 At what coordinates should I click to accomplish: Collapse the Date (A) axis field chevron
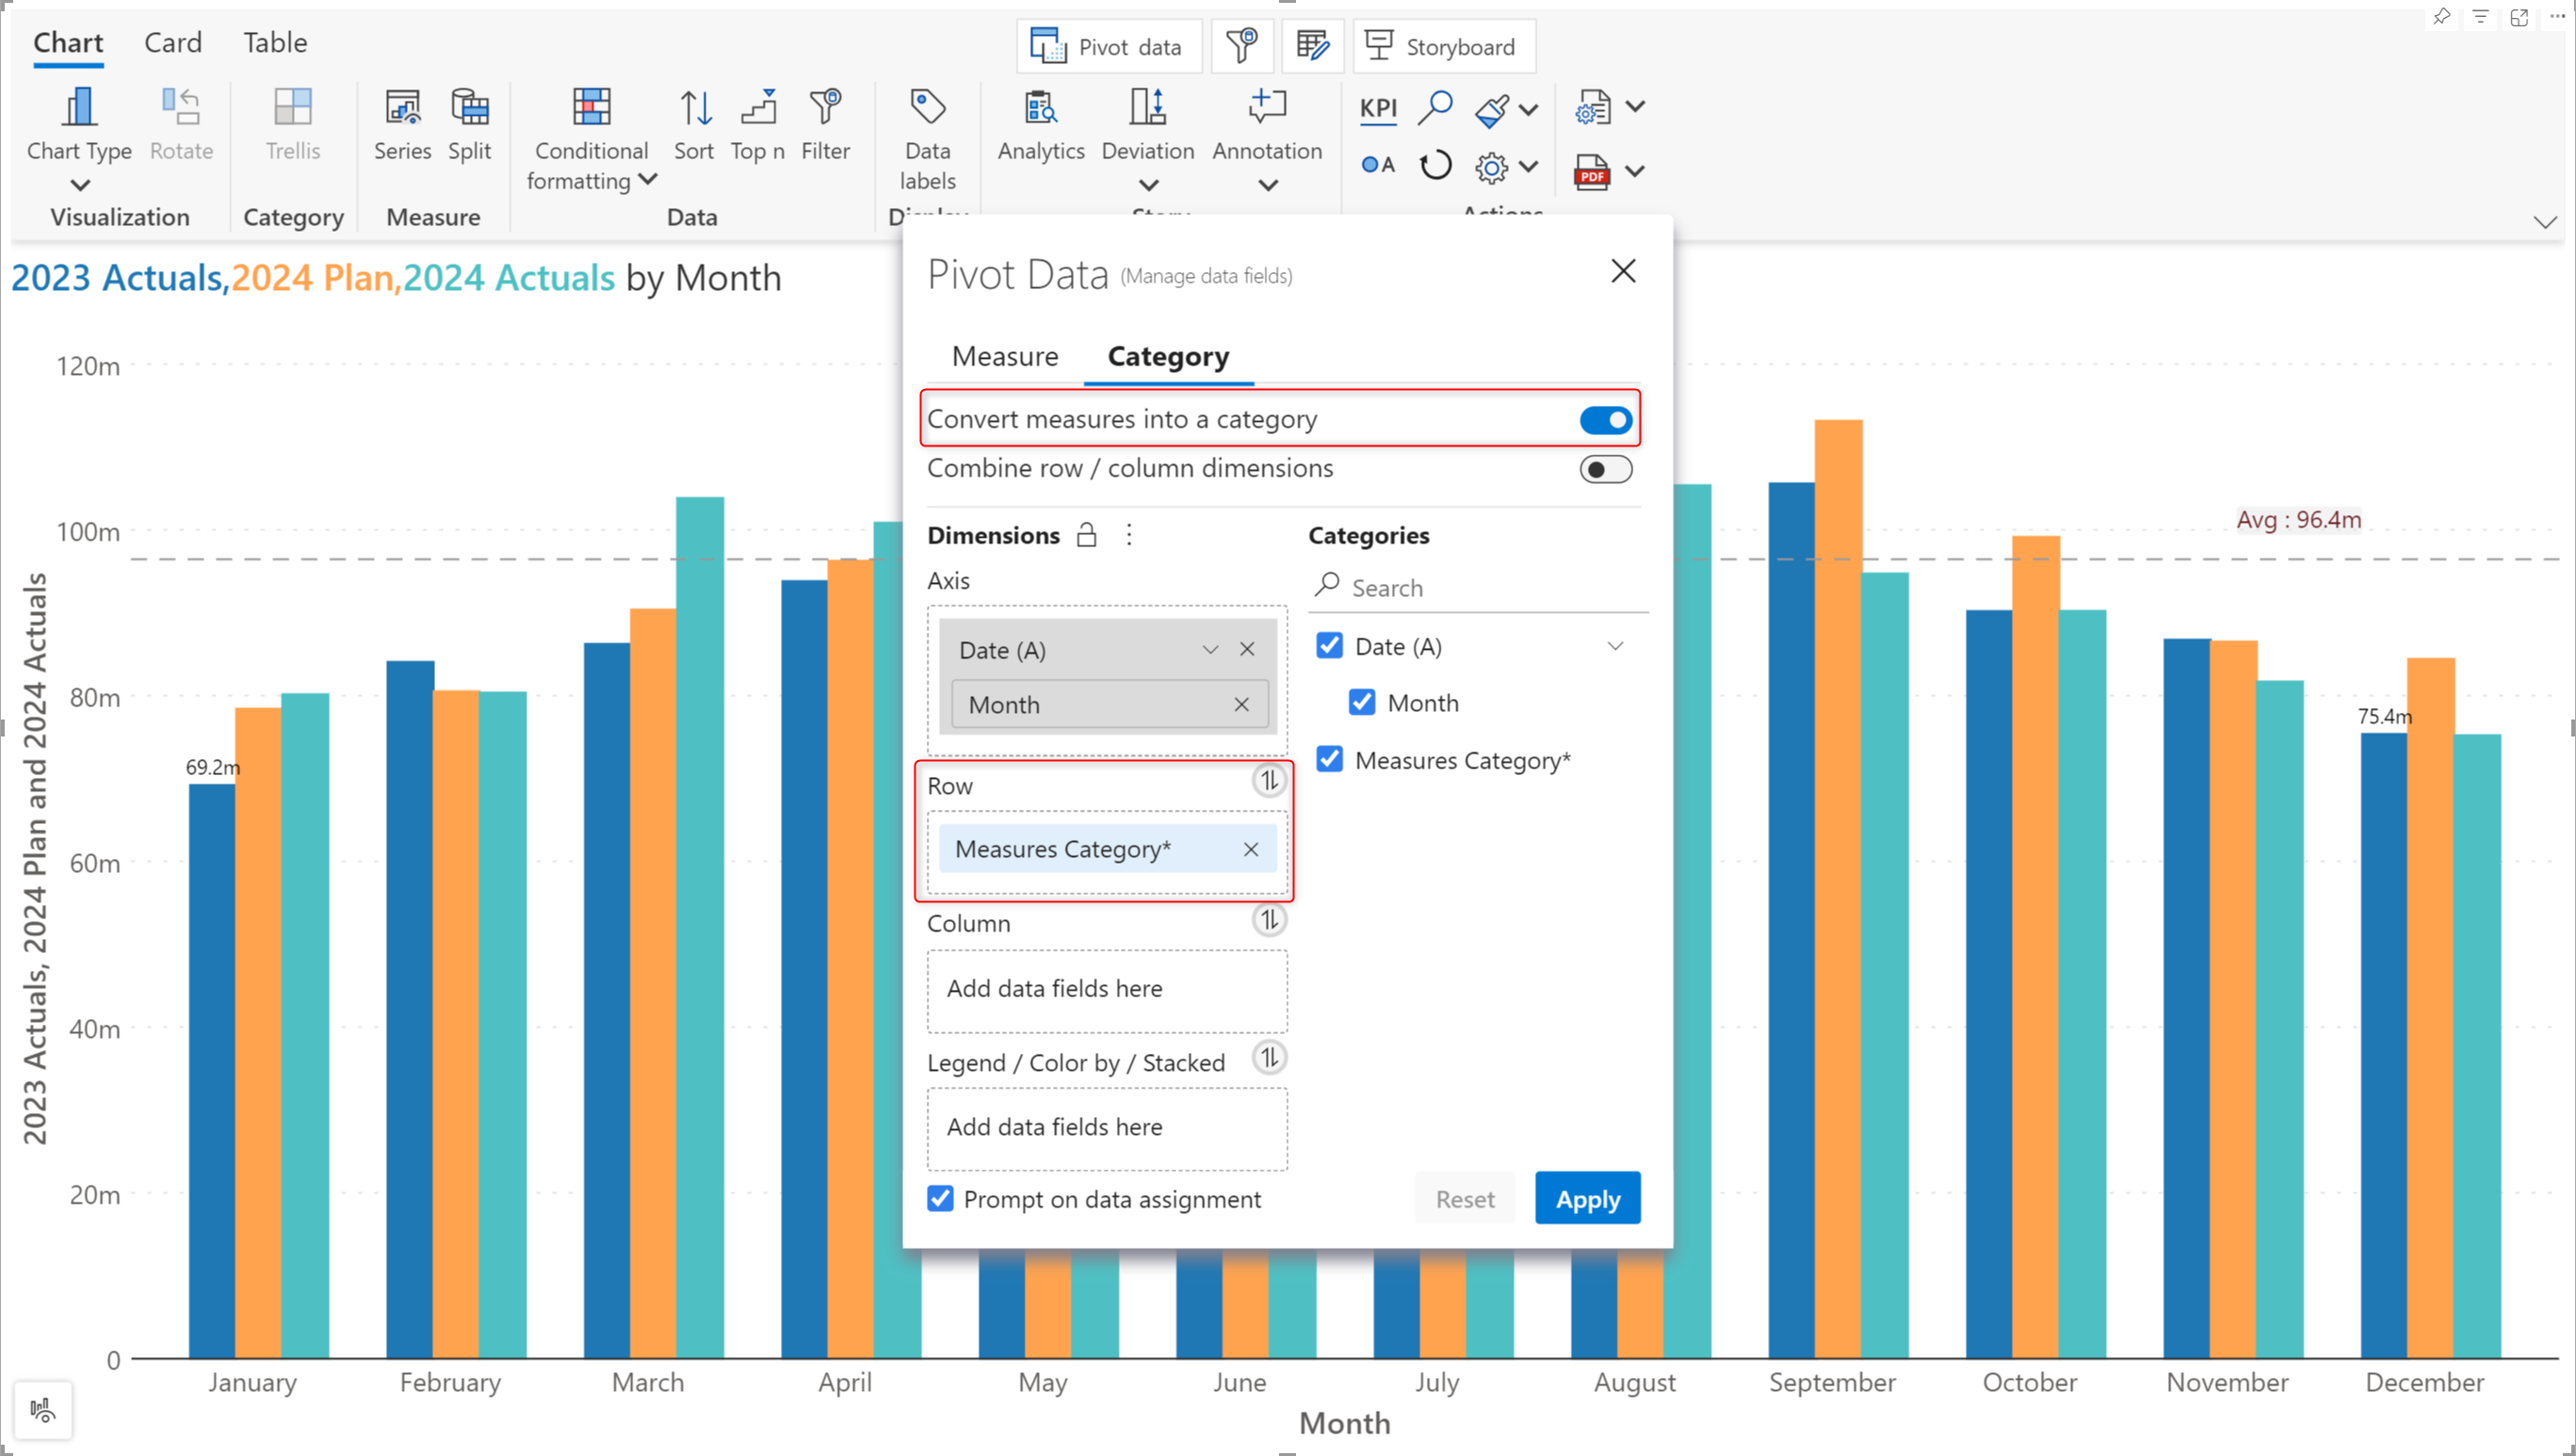coord(1210,649)
